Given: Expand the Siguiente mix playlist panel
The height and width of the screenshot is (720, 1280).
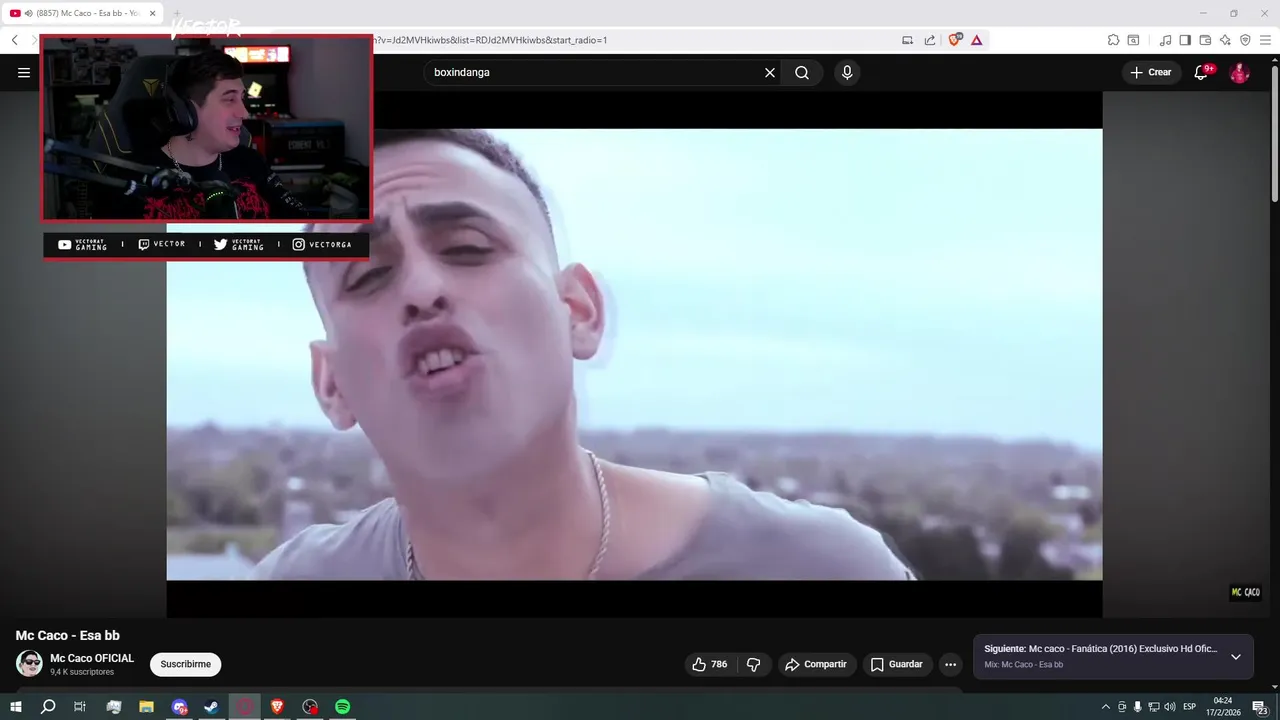Looking at the screenshot, I should point(1236,657).
